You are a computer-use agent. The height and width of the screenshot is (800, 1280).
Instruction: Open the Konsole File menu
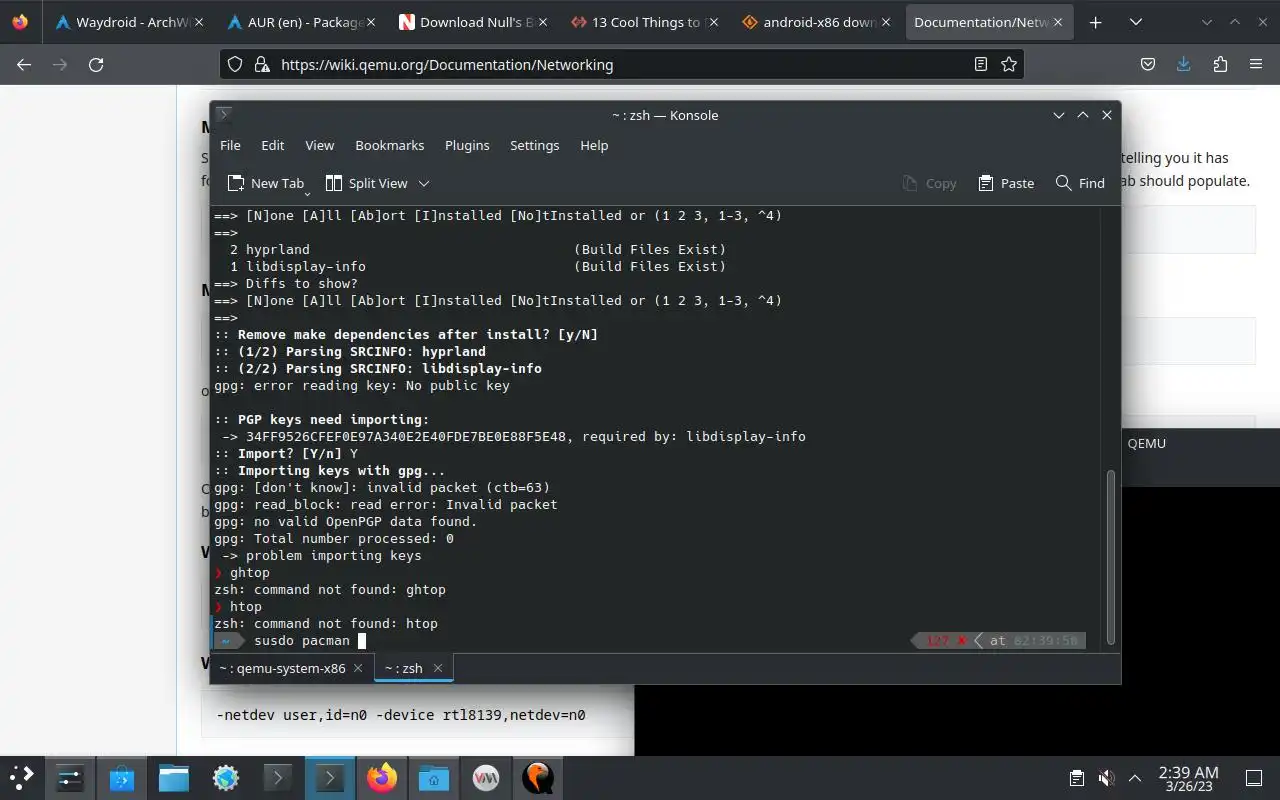230,145
